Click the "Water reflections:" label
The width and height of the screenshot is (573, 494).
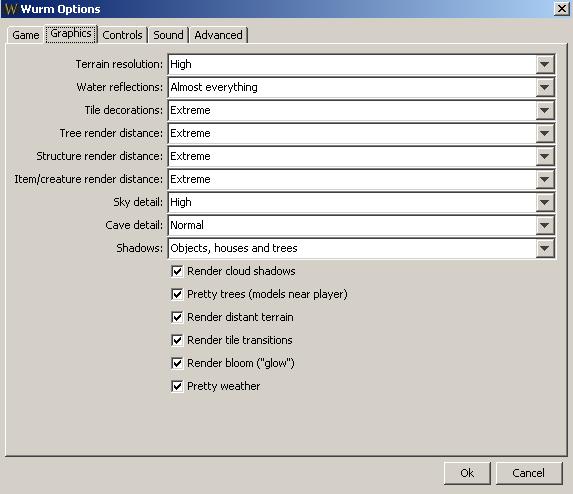click(119, 87)
